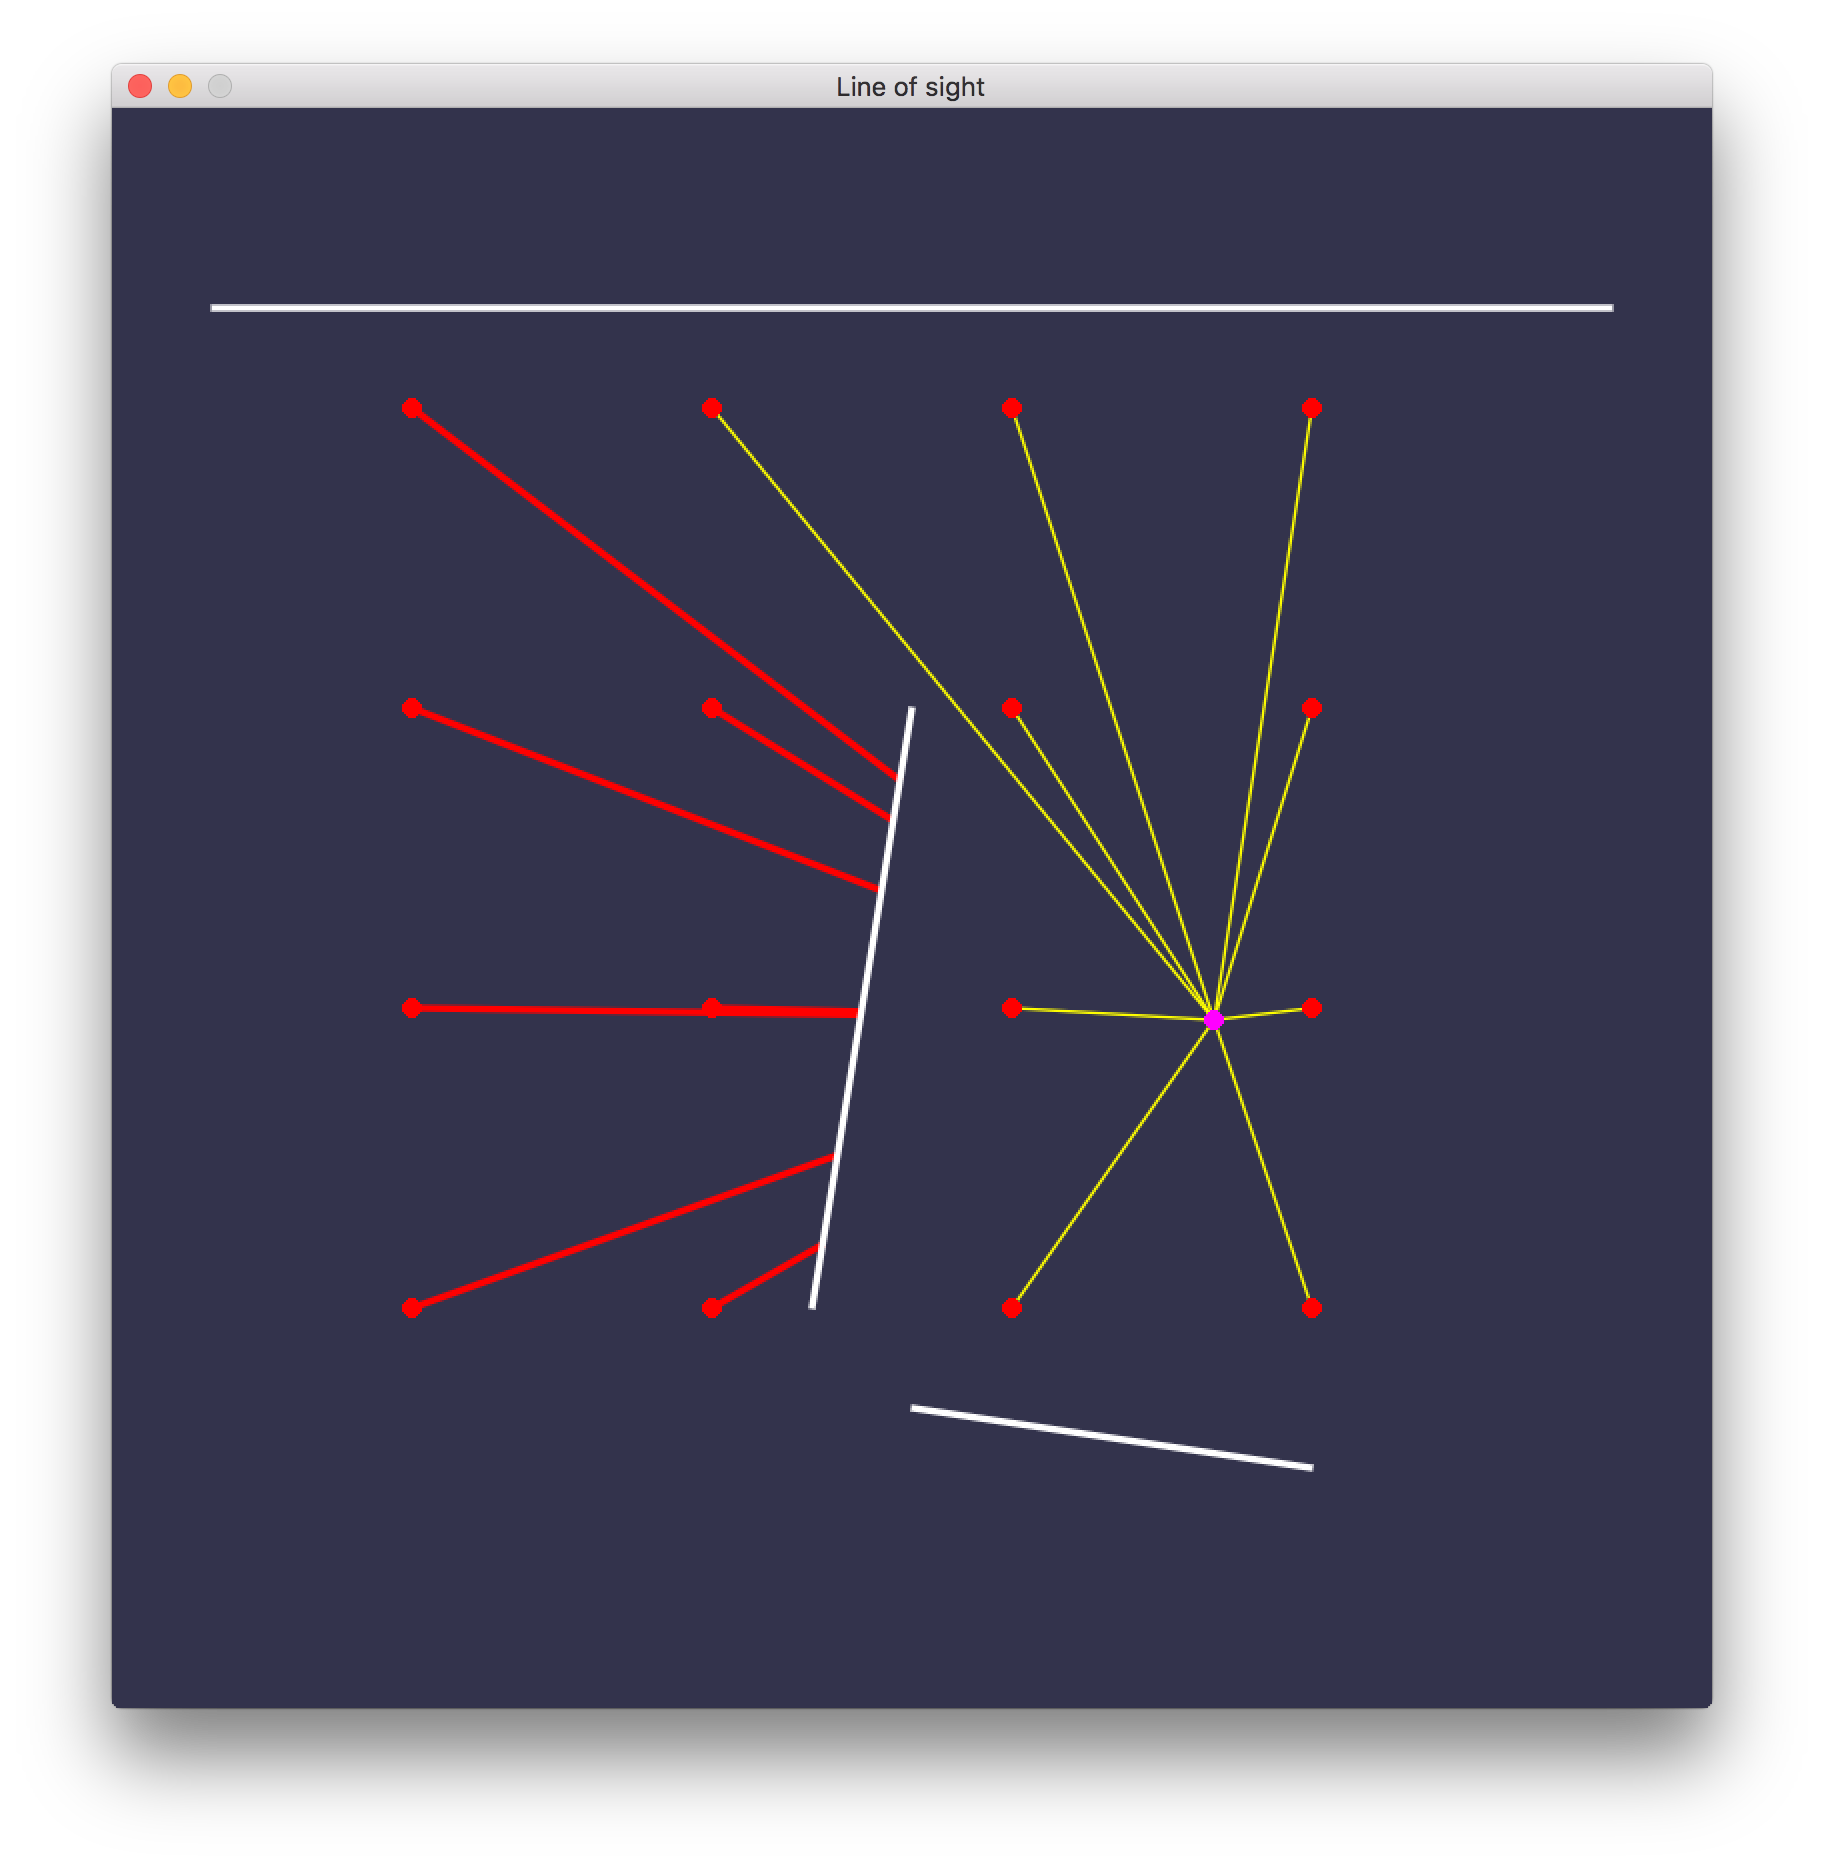Click the short slanted white wall at bottom
The height and width of the screenshot is (1868, 1824).
1111,1438
